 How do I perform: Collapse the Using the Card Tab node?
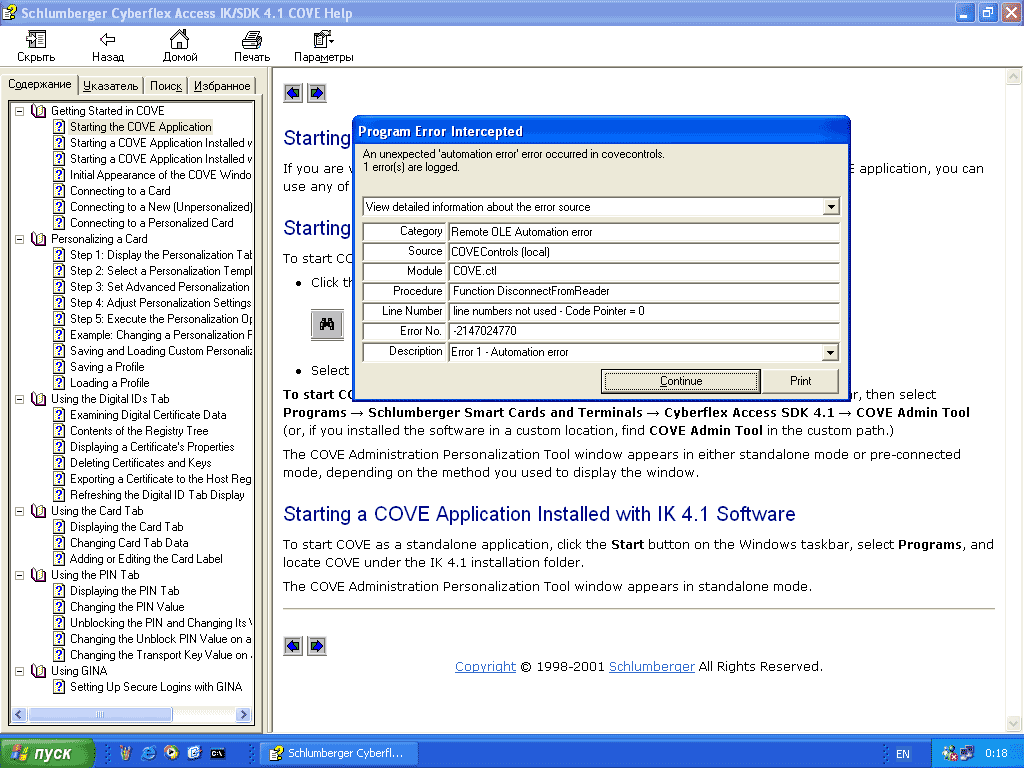20,511
